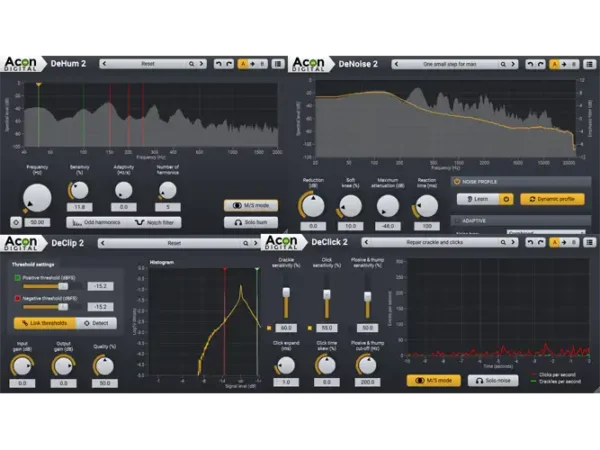Toggle Link thresholds in DeClip 2
Screen dimensions: 600x450
tap(45, 323)
